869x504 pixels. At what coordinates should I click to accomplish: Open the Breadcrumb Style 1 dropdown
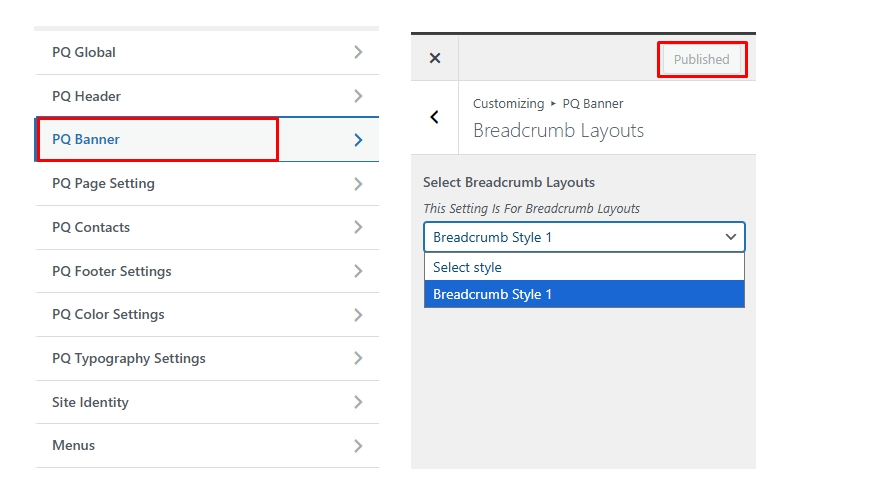coord(584,237)
